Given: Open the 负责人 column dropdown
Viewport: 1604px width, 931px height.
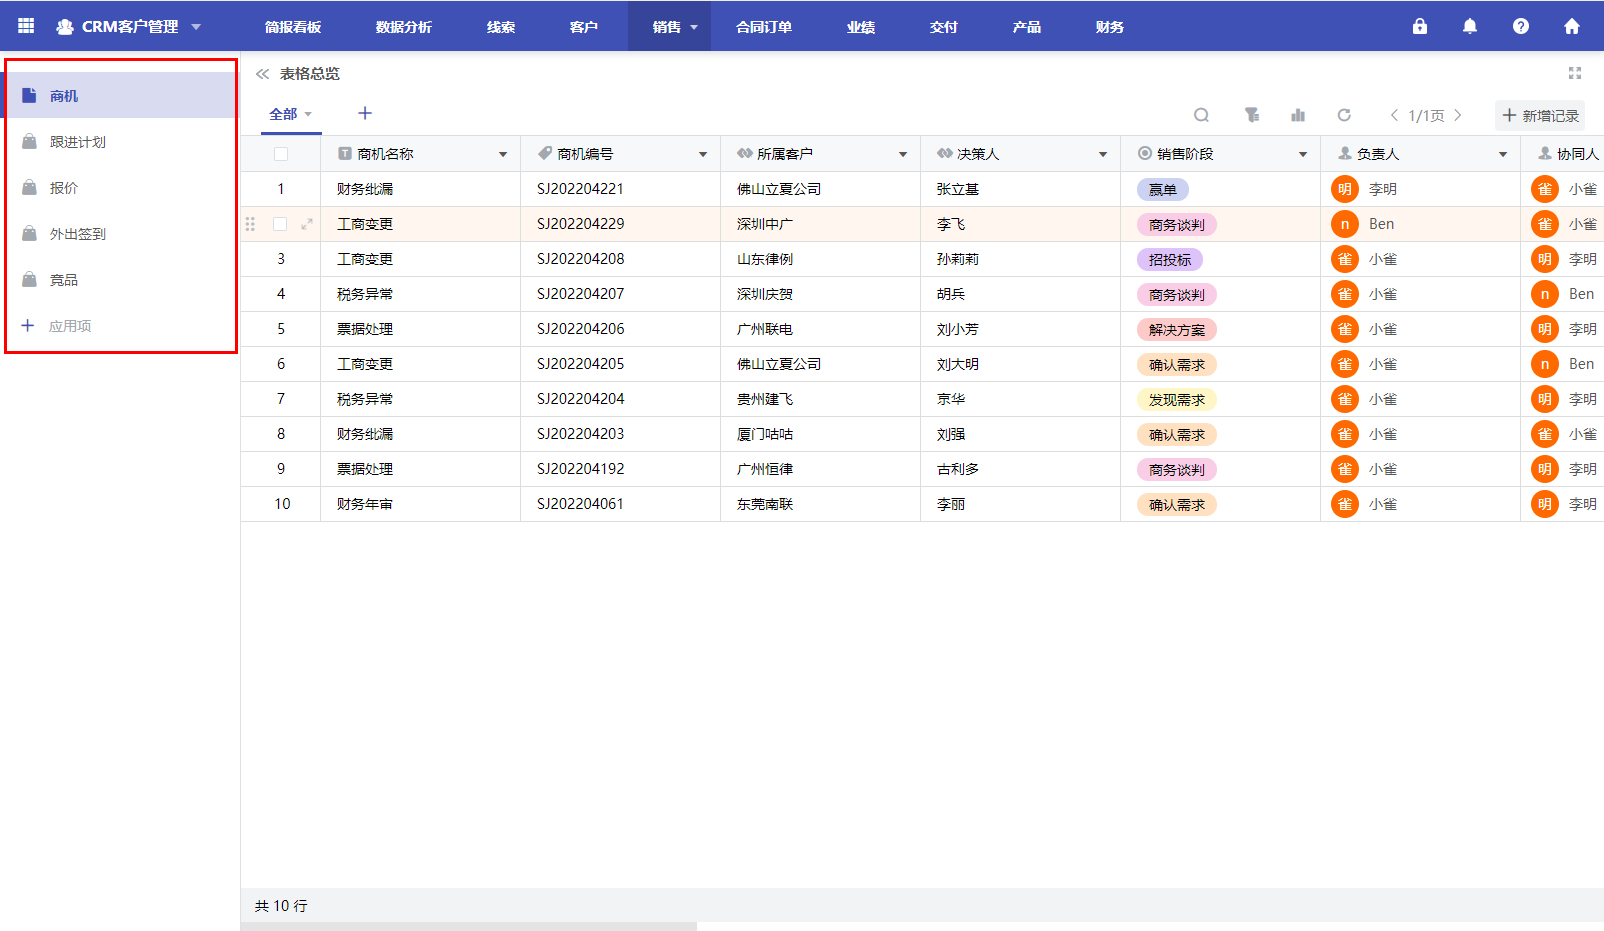Looking at the screenshot, I should (x=1502, y=153).
